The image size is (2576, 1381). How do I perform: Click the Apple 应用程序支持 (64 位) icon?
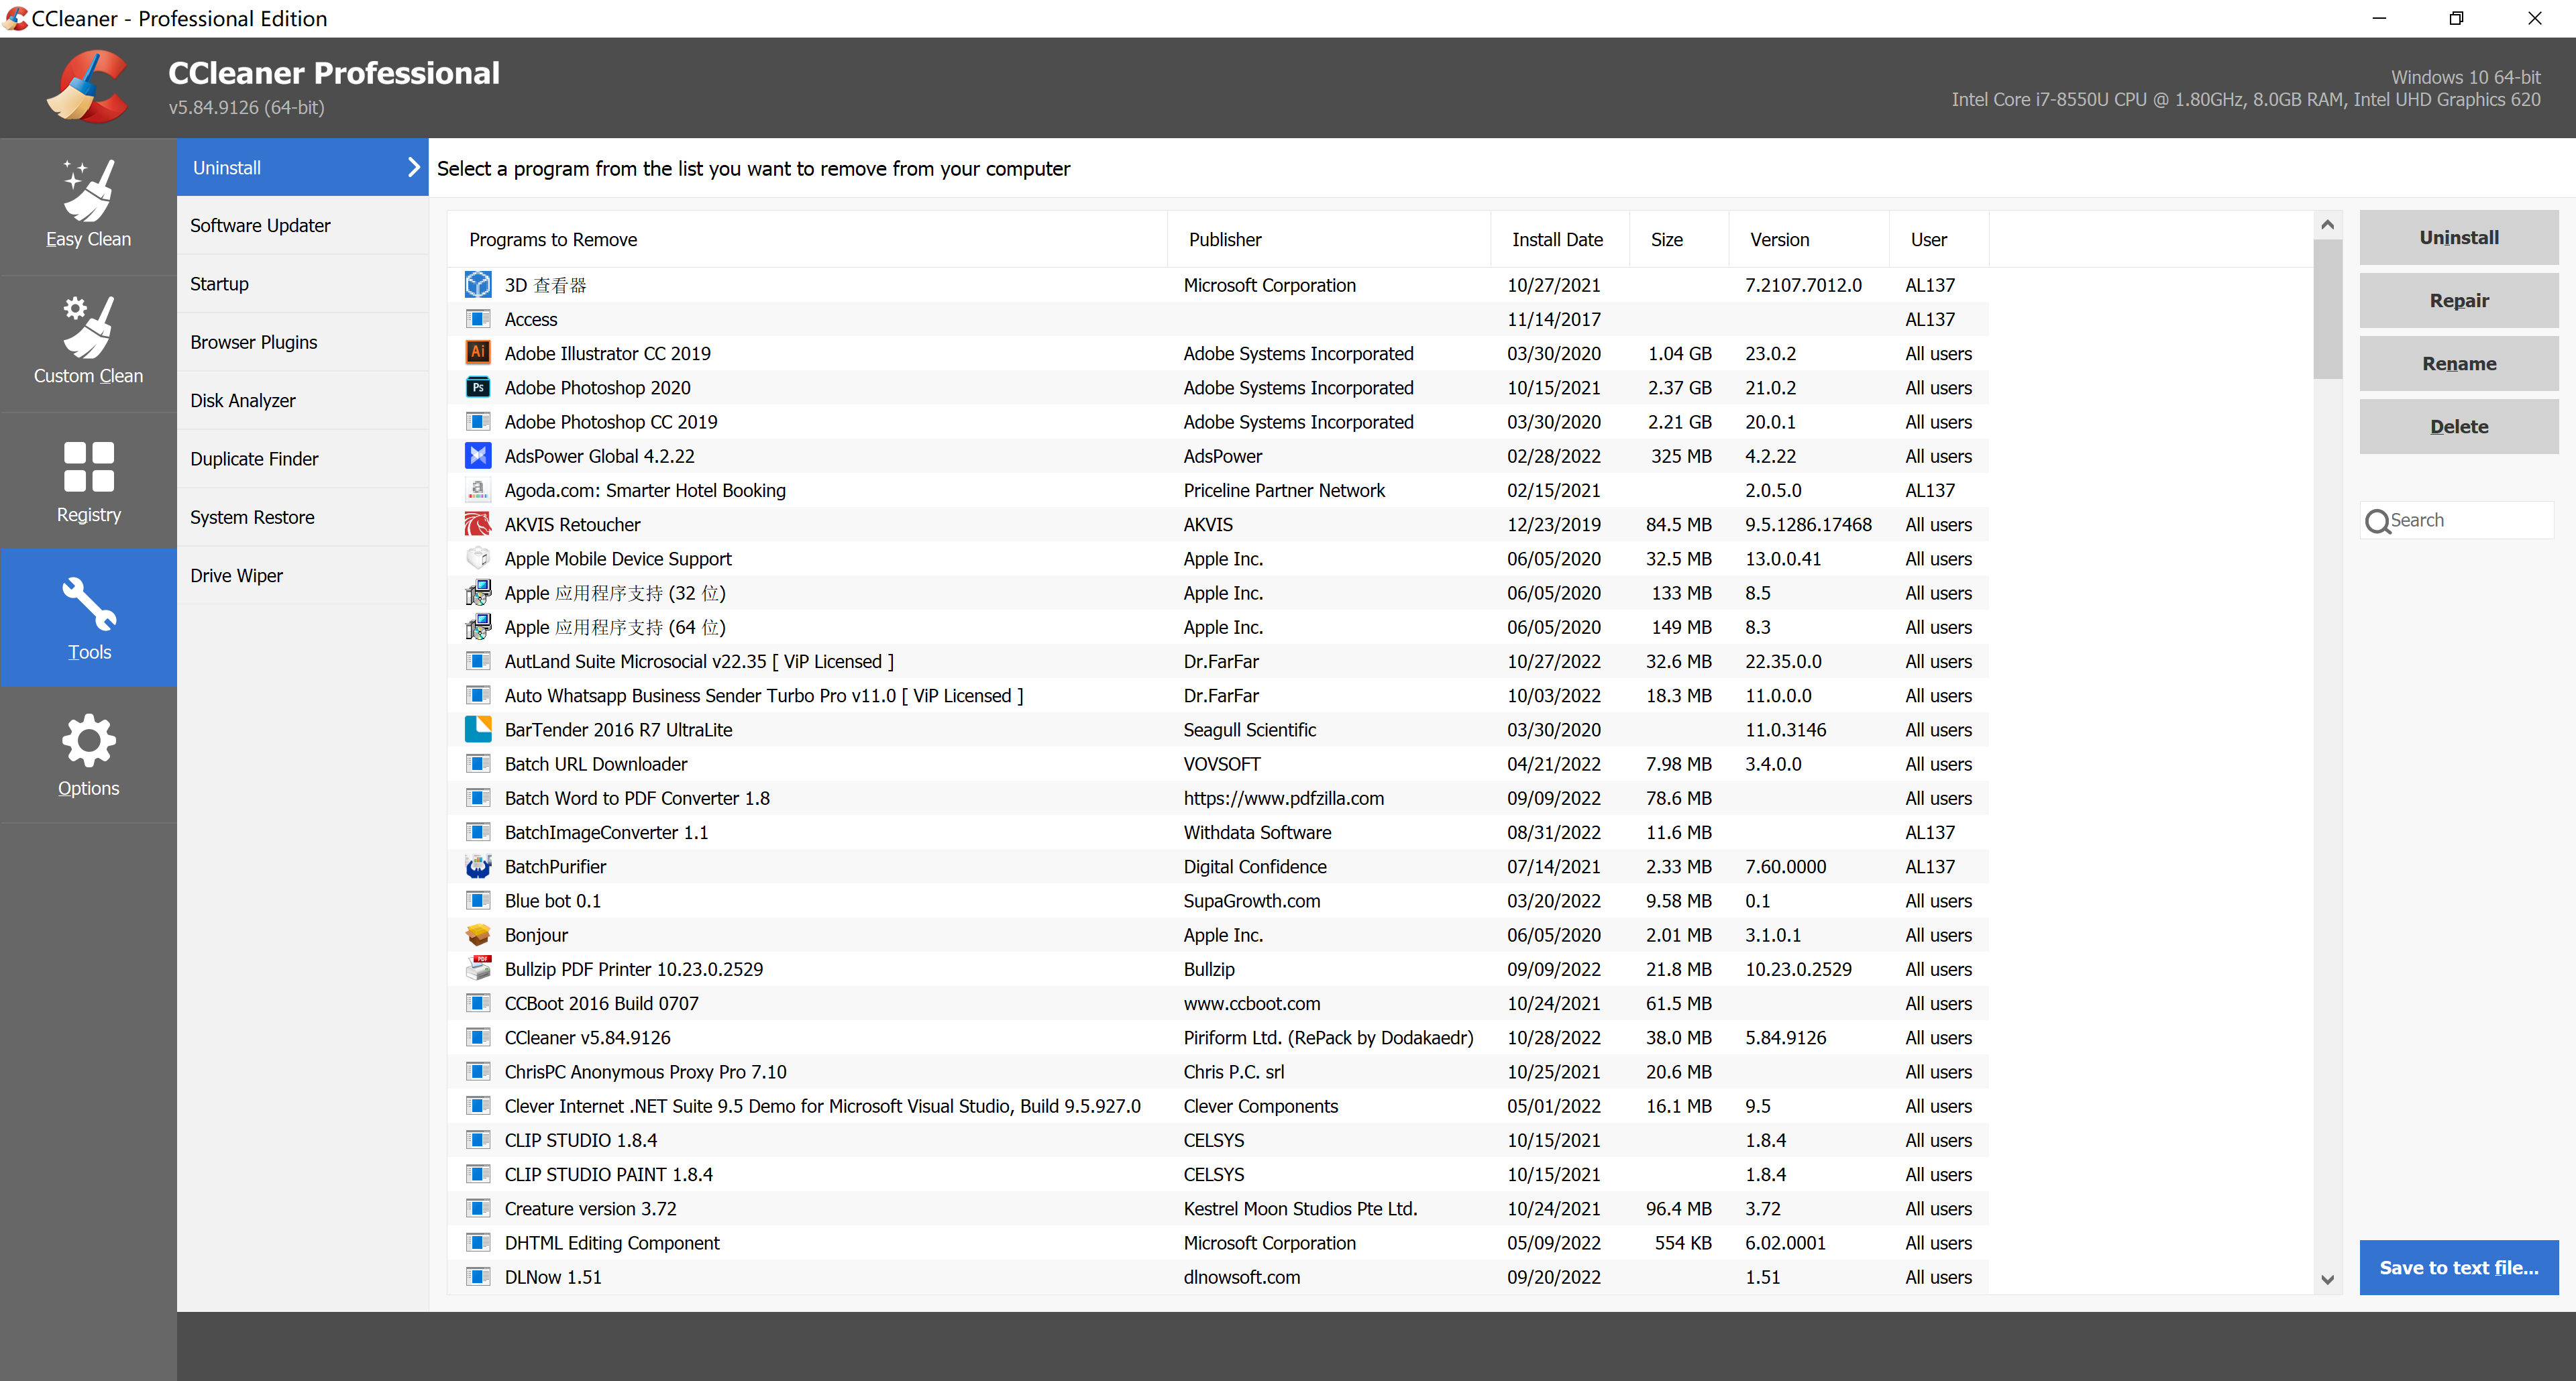coord(478,627)
